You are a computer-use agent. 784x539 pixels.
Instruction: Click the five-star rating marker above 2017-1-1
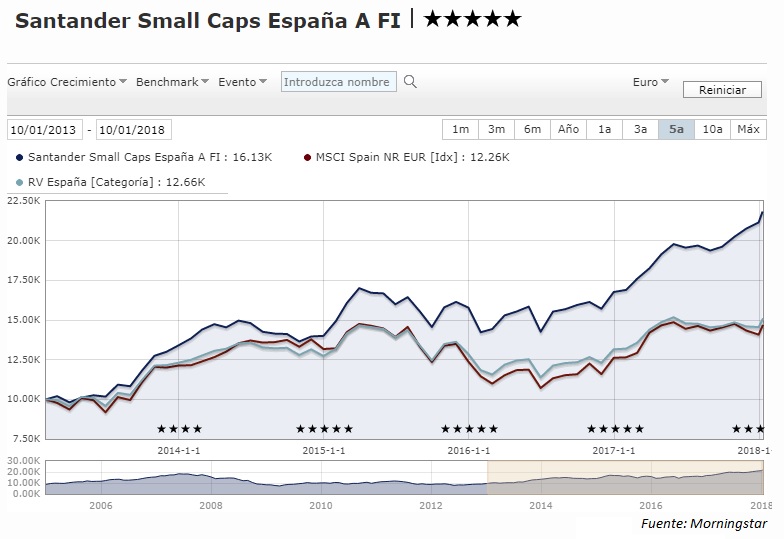[615, 429]
